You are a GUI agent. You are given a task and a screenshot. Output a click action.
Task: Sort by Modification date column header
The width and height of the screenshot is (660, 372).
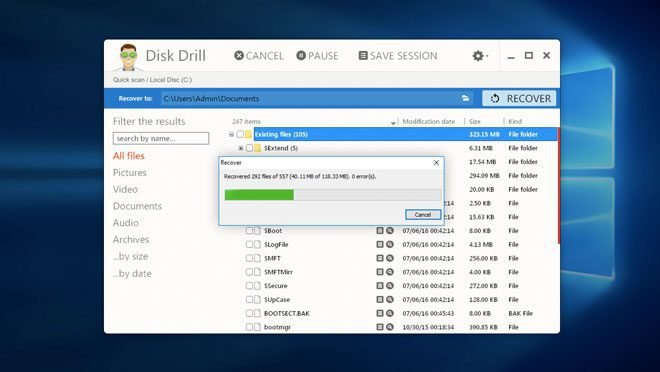click(428, 122)
